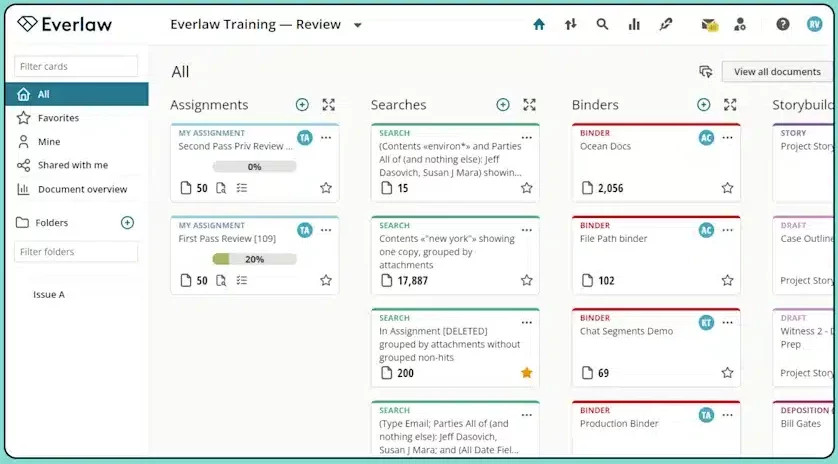
Task: Open the Storybuilder pen icon in header
Action: pyautogui.click(x=665, y=25)
